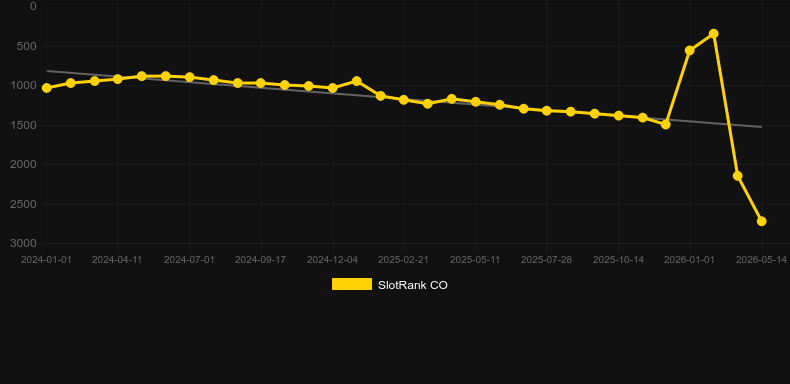Select the first data point at 2024-01-01
The width and height of the screenshot is (790, 384).
pyautogui.click(x=46, y=88)
